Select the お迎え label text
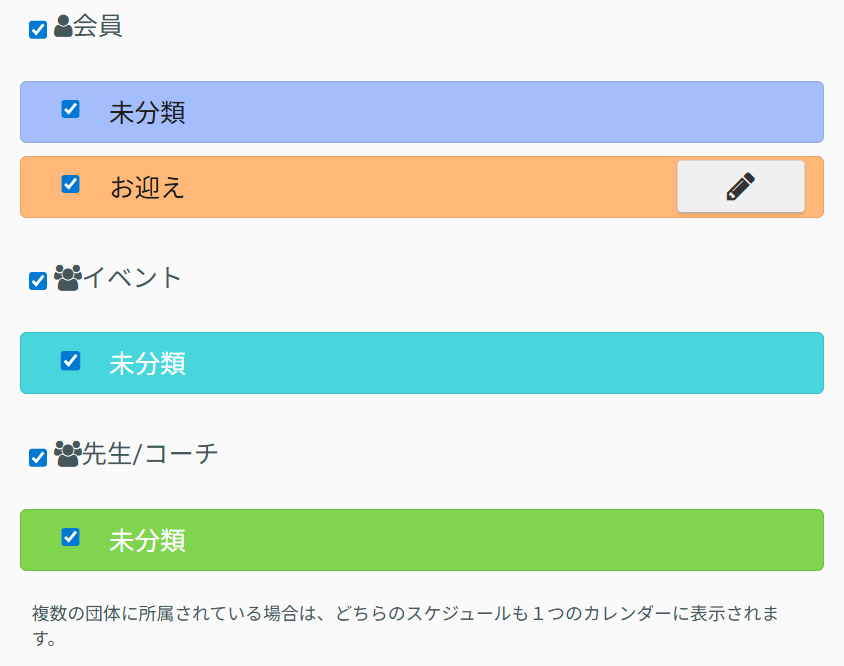The height and width of the screenshot is (666, 844). (x=147, y=187)
